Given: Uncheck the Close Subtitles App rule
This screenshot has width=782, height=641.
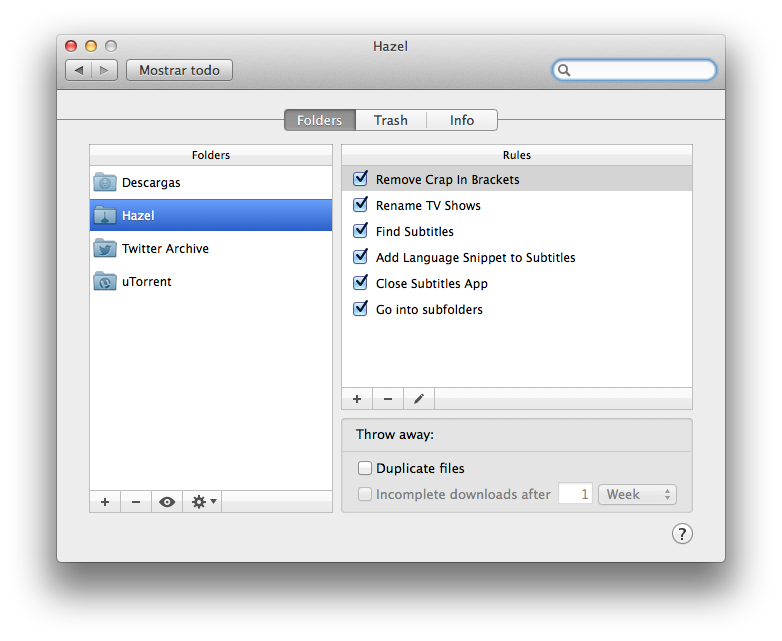Looking at the screenshot, I should [360, 282].
